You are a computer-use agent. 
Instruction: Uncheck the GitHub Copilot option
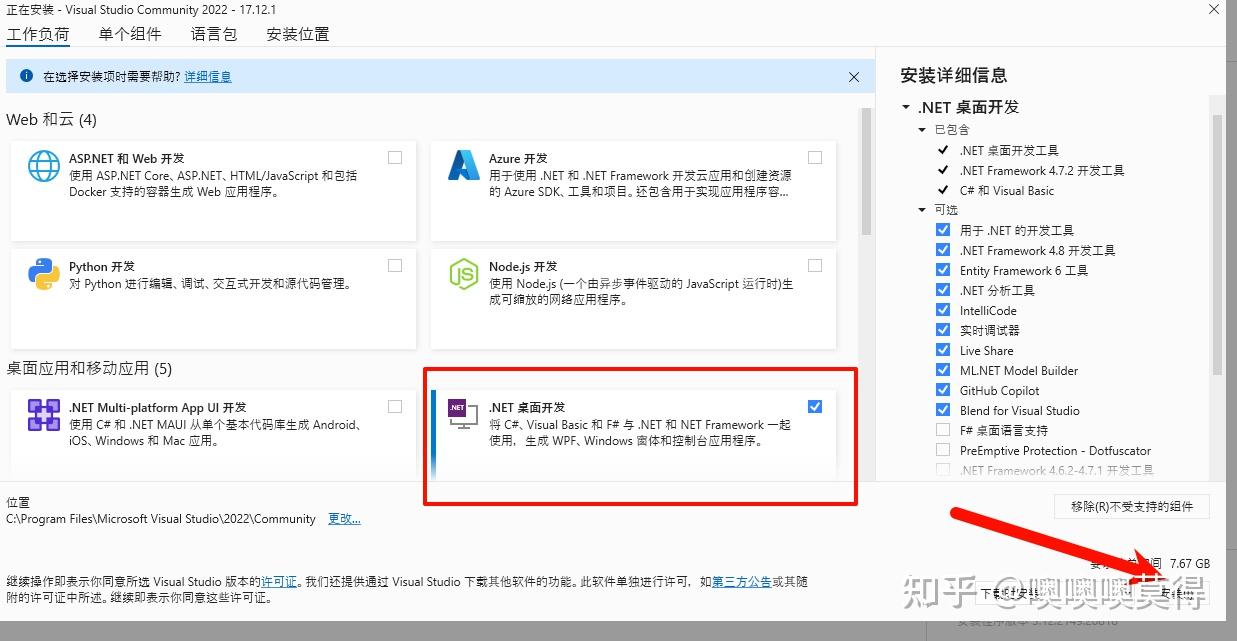click(943, 390)
